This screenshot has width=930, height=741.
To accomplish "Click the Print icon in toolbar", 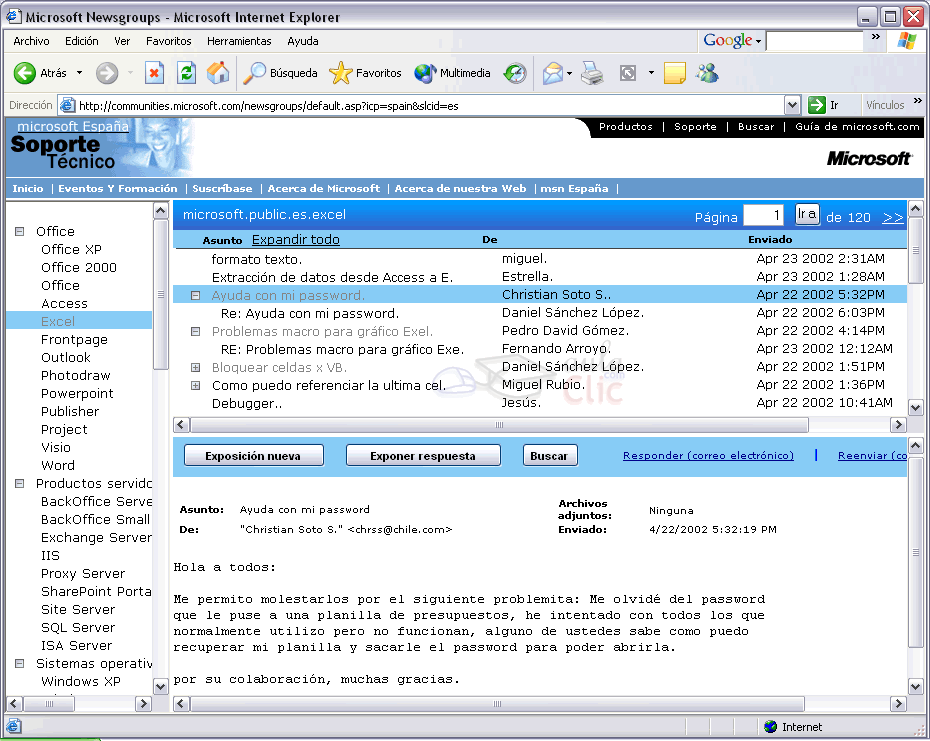I will pos(593,73).
